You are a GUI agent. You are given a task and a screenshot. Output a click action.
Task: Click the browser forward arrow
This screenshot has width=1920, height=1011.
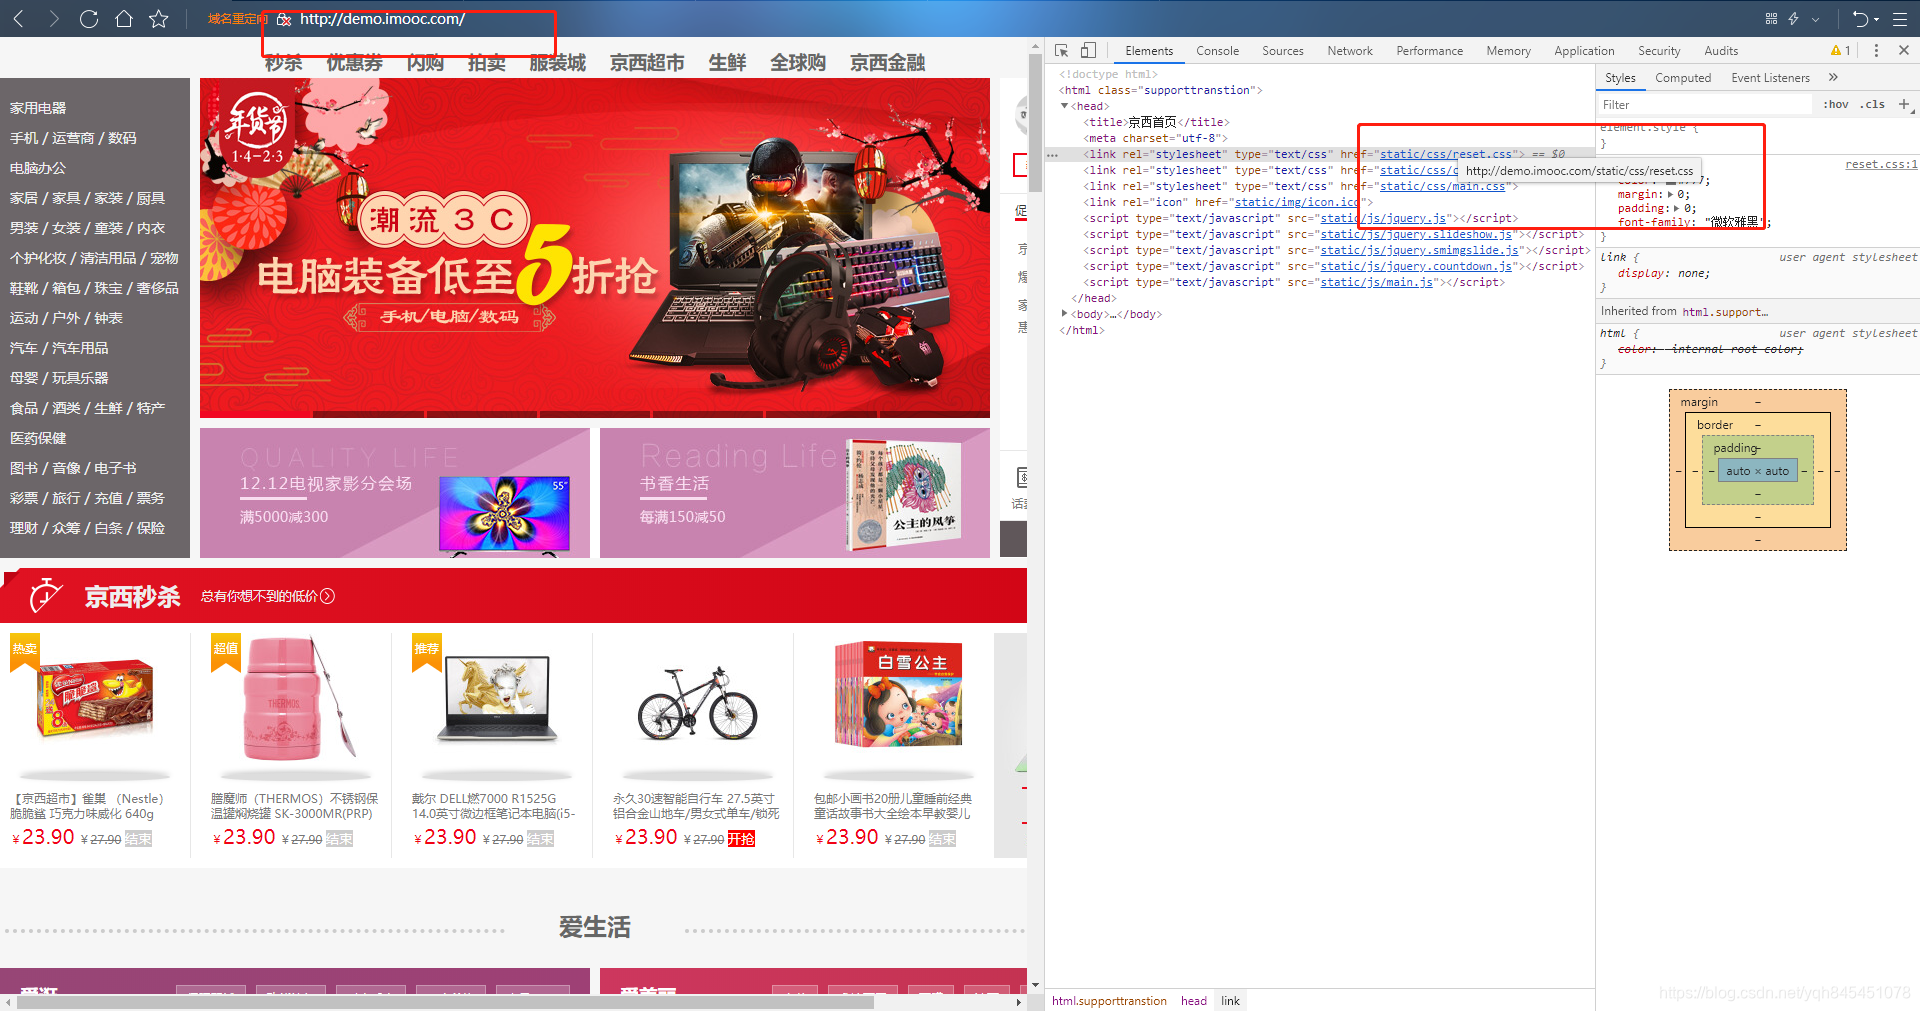(x=54, y=19)
